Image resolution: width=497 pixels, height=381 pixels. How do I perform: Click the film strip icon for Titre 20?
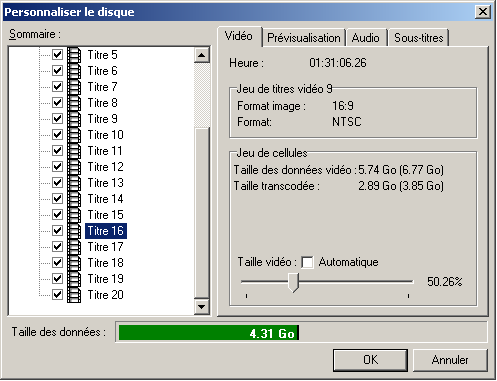click(74, 295)
